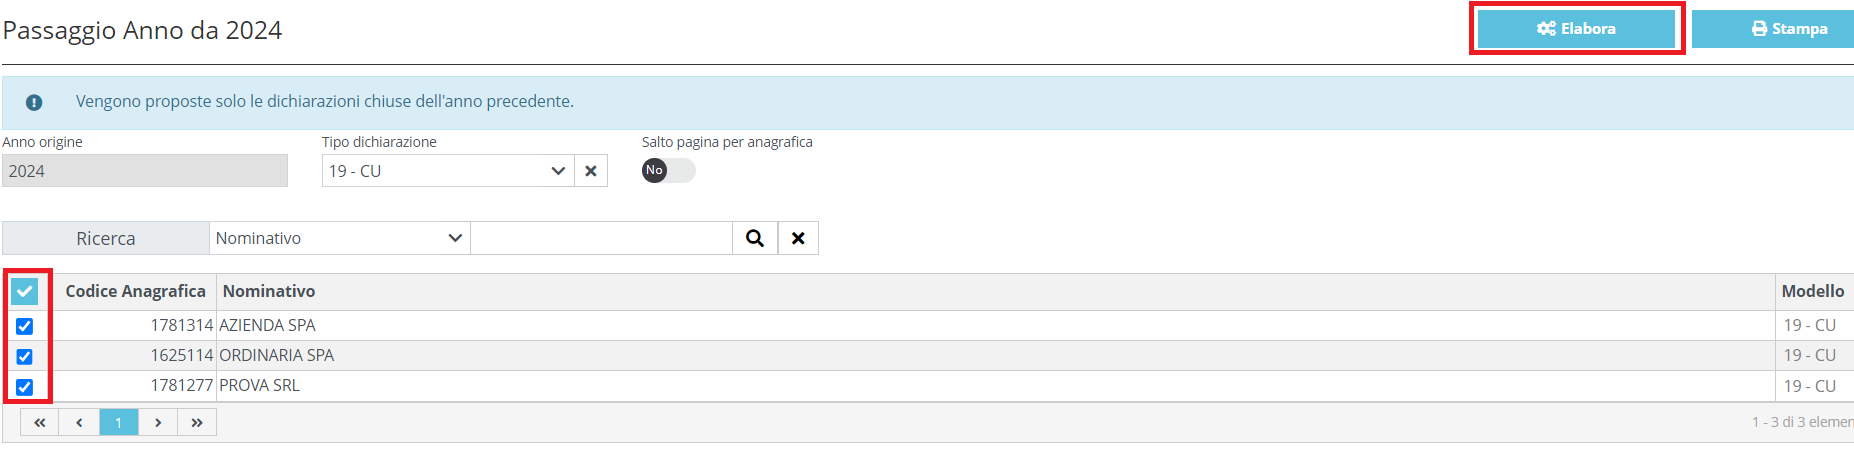Go to previous page arrow

[x=79, y=422]
